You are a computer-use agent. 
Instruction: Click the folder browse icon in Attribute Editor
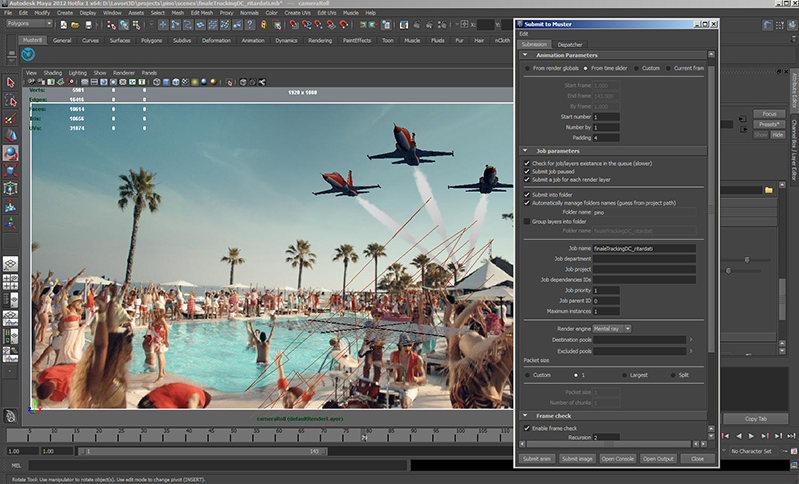pyautogui.click(x=768, y=190)
